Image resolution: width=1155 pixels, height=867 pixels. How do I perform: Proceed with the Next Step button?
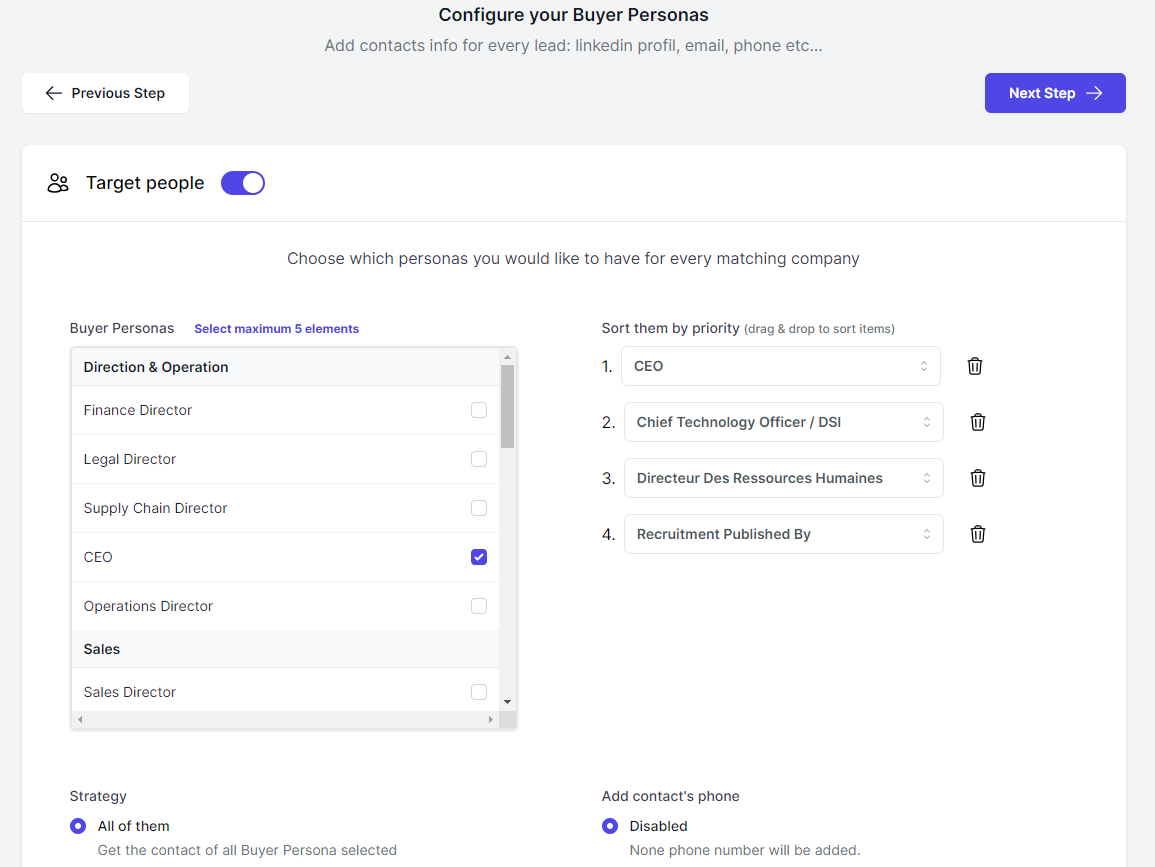pos(1055,93)
